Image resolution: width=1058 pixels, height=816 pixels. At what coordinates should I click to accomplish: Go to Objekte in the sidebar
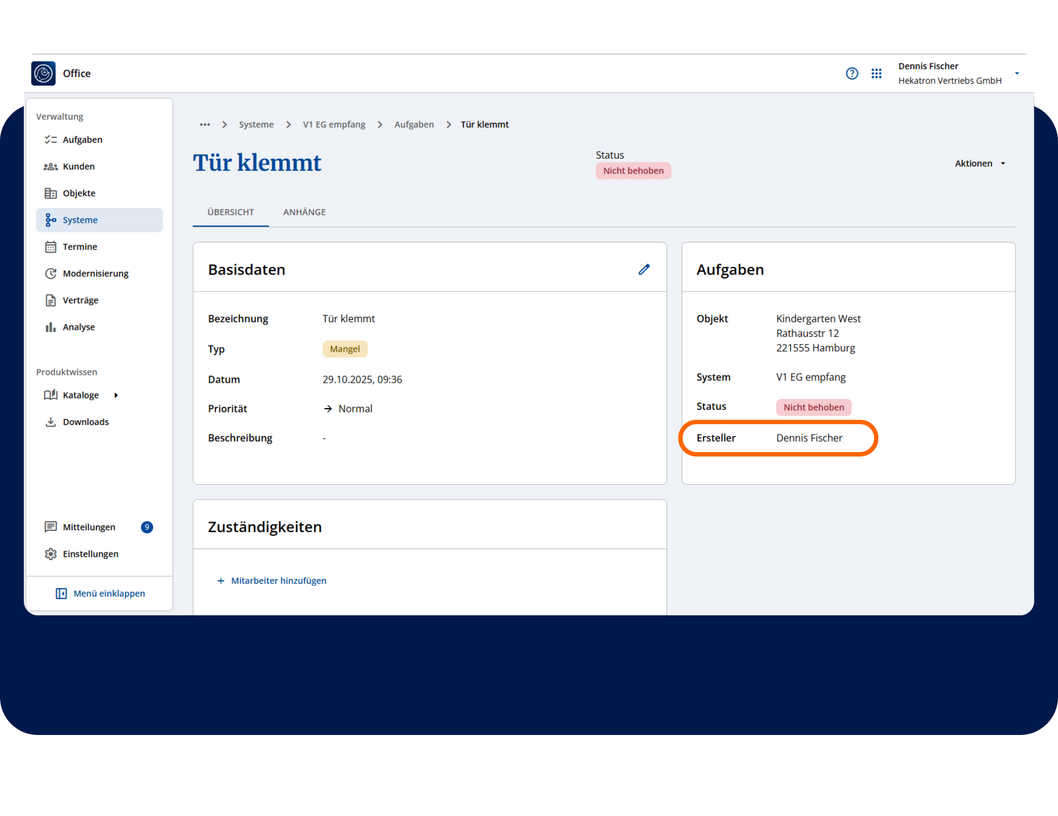[79, 193]
